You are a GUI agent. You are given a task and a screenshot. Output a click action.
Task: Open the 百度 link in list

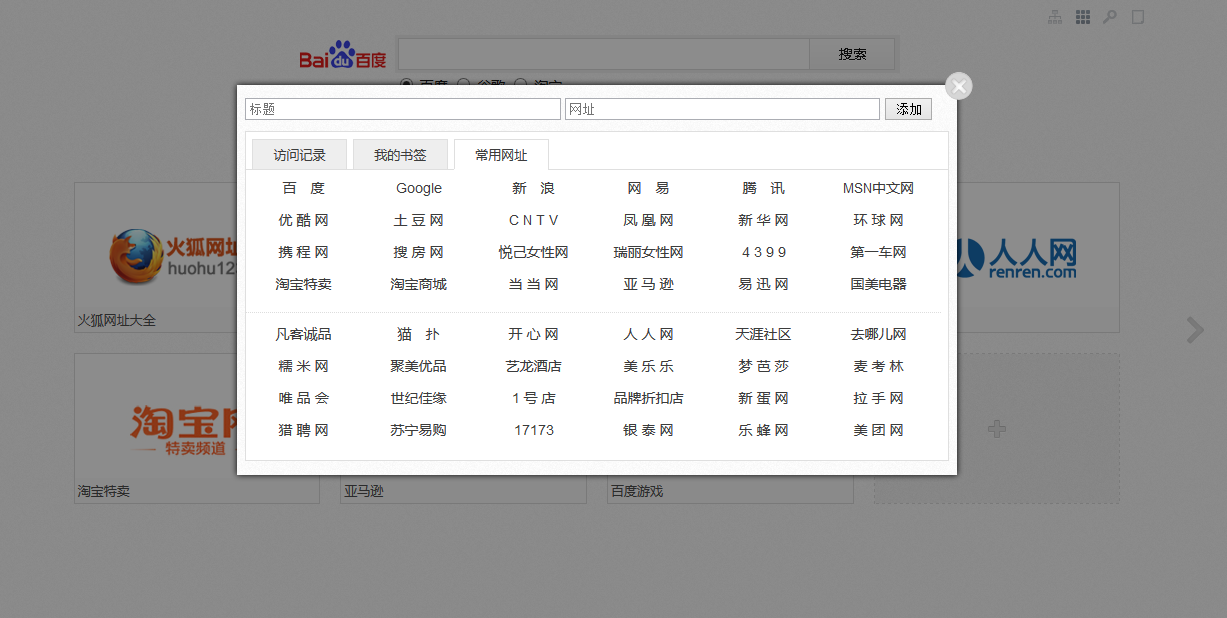[304, 188]
